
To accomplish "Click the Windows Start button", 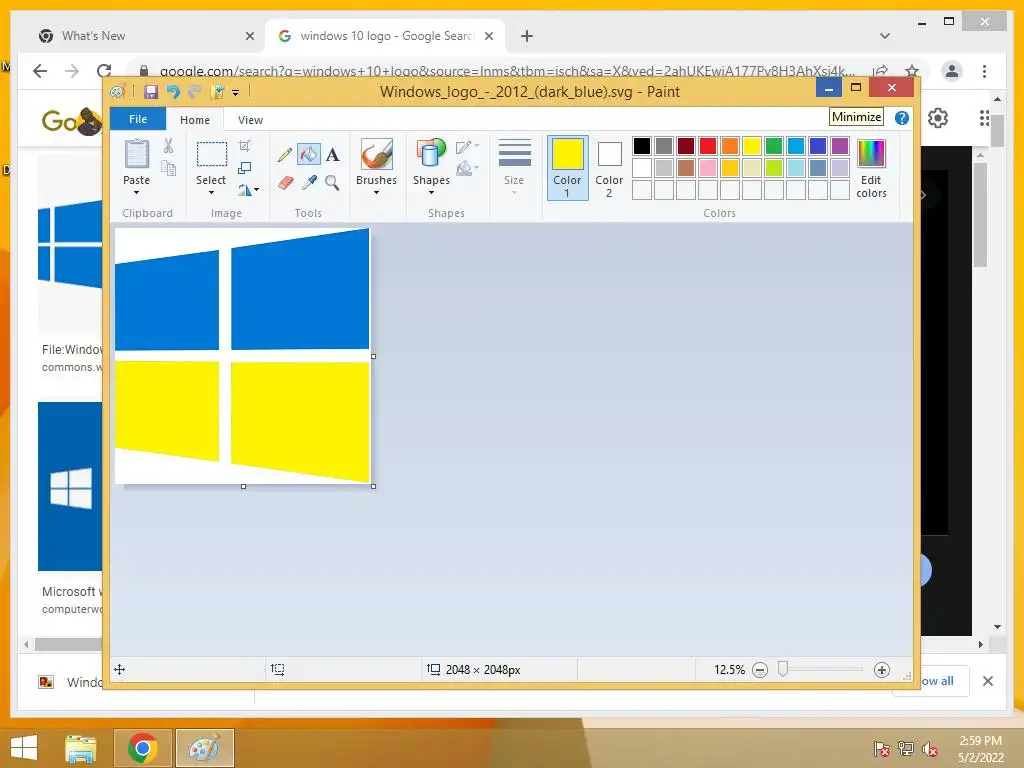I will click(x=24, y=748).
